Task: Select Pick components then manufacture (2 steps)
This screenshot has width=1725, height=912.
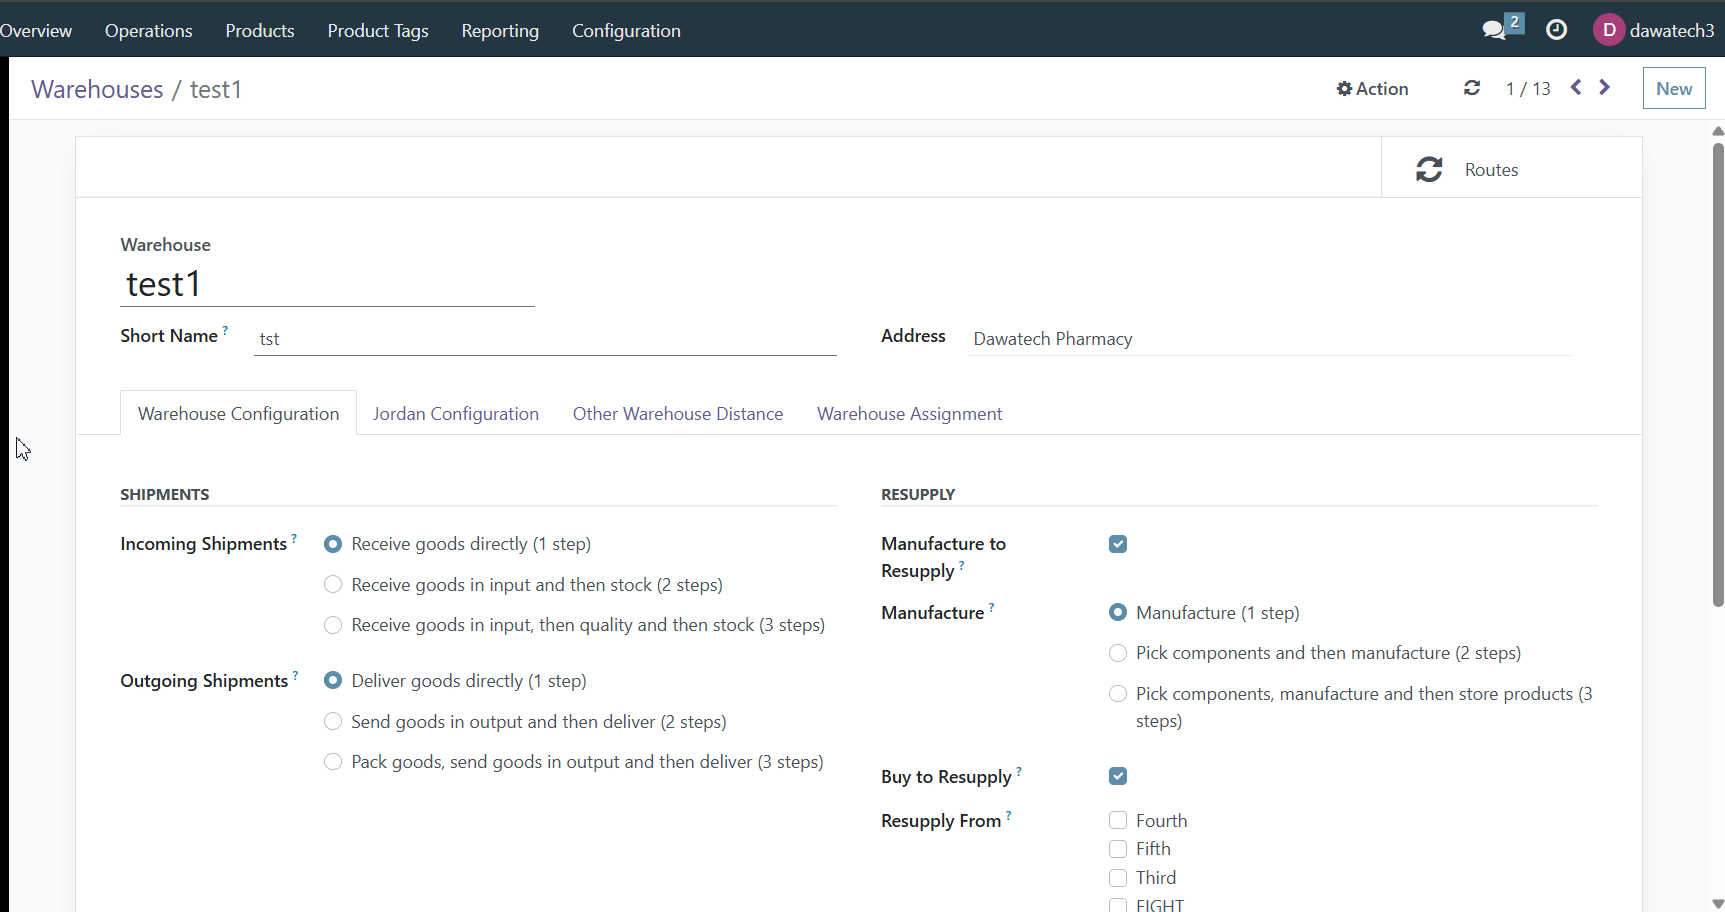Action: click(x=1118, y=653)
